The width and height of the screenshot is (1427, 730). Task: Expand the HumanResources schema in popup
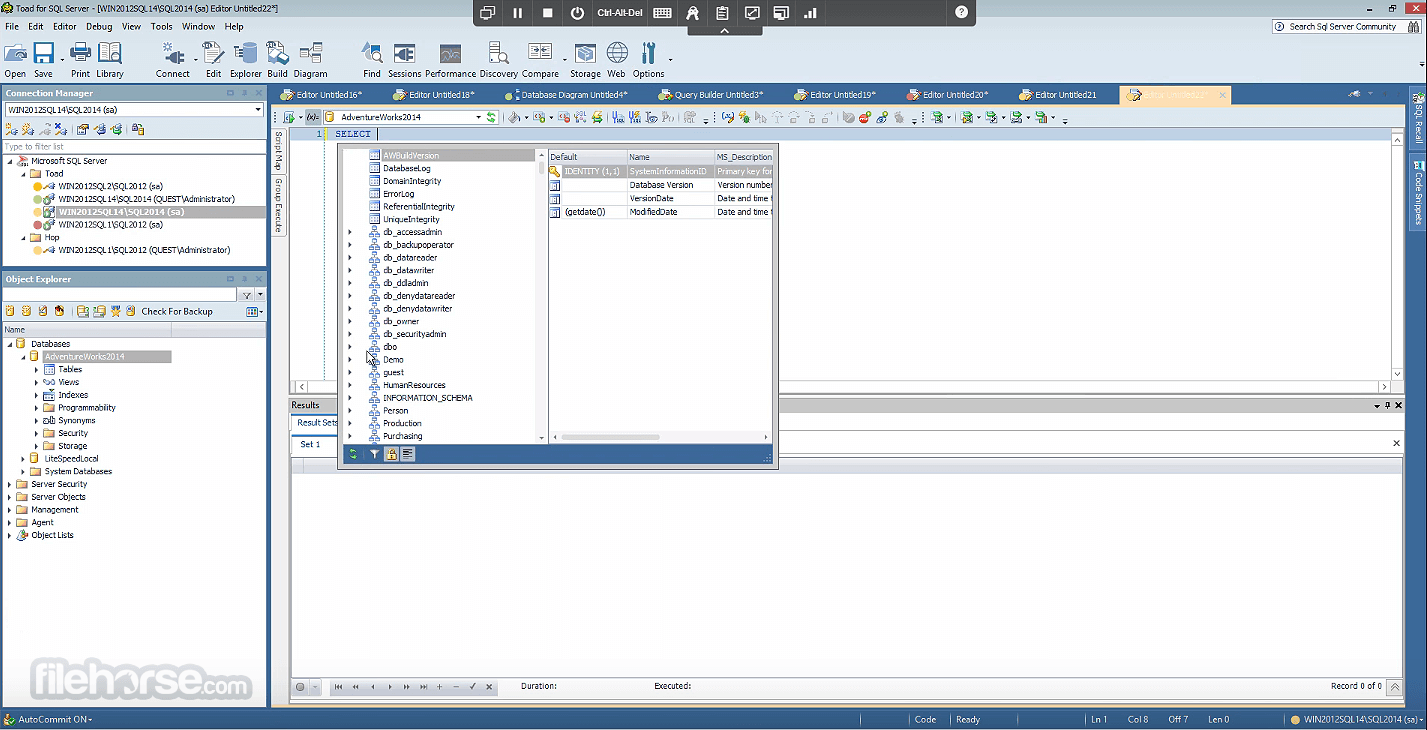tap(349, 385)
